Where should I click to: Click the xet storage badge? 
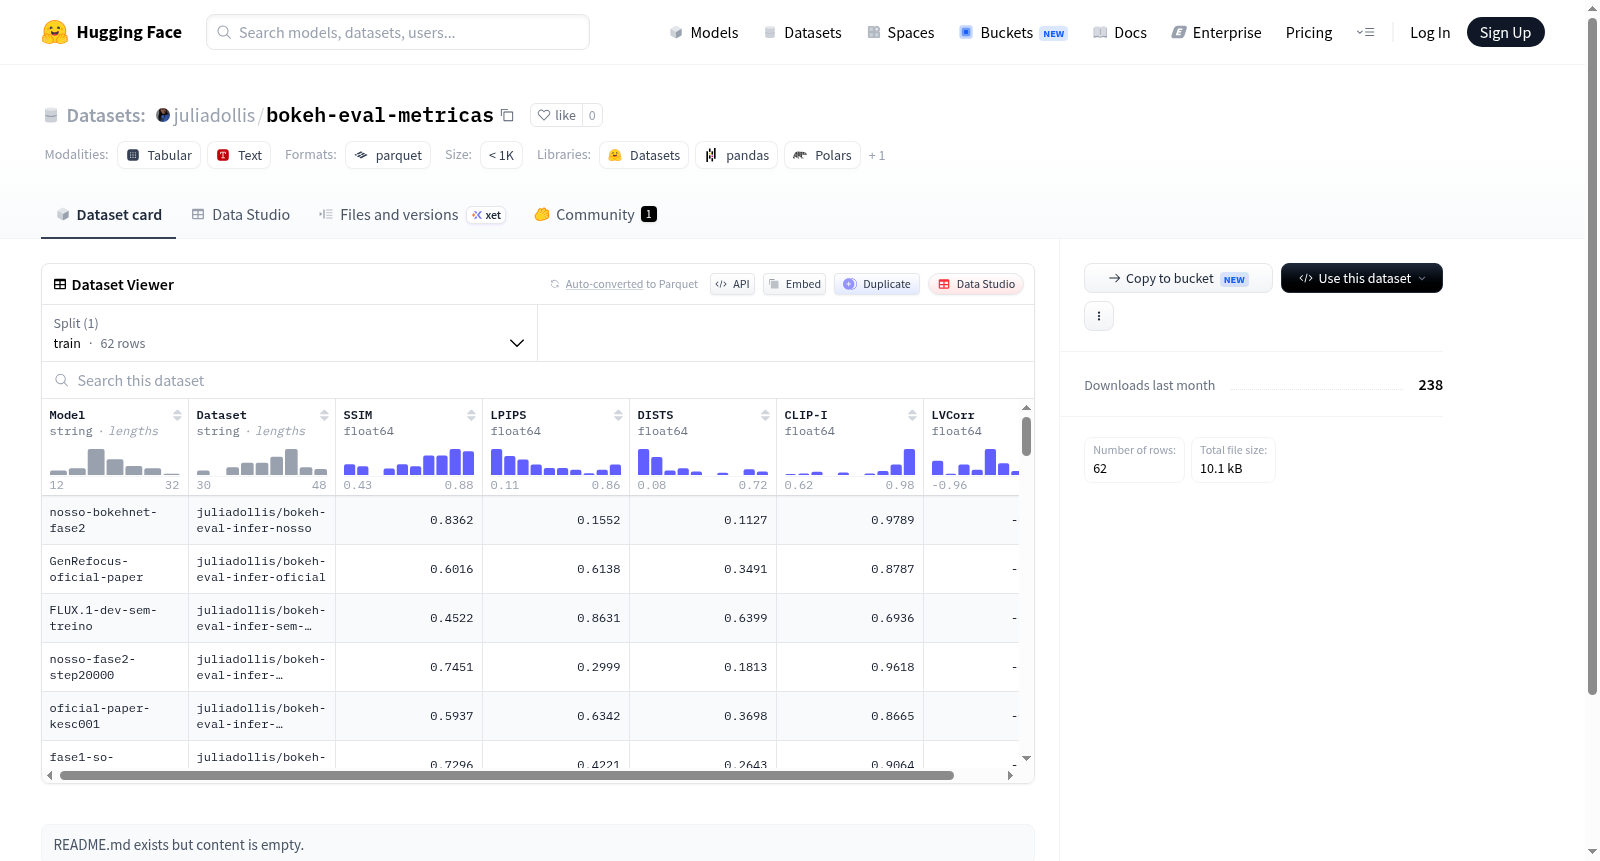[487, 215]
